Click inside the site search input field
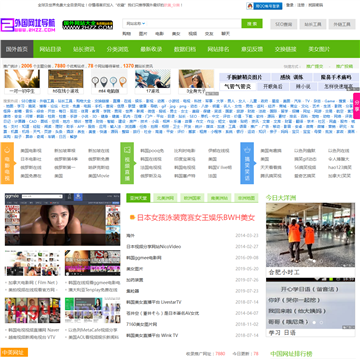The height and width of the screenshot is (360, 360). pyautogui.click(x=194, y=24)
